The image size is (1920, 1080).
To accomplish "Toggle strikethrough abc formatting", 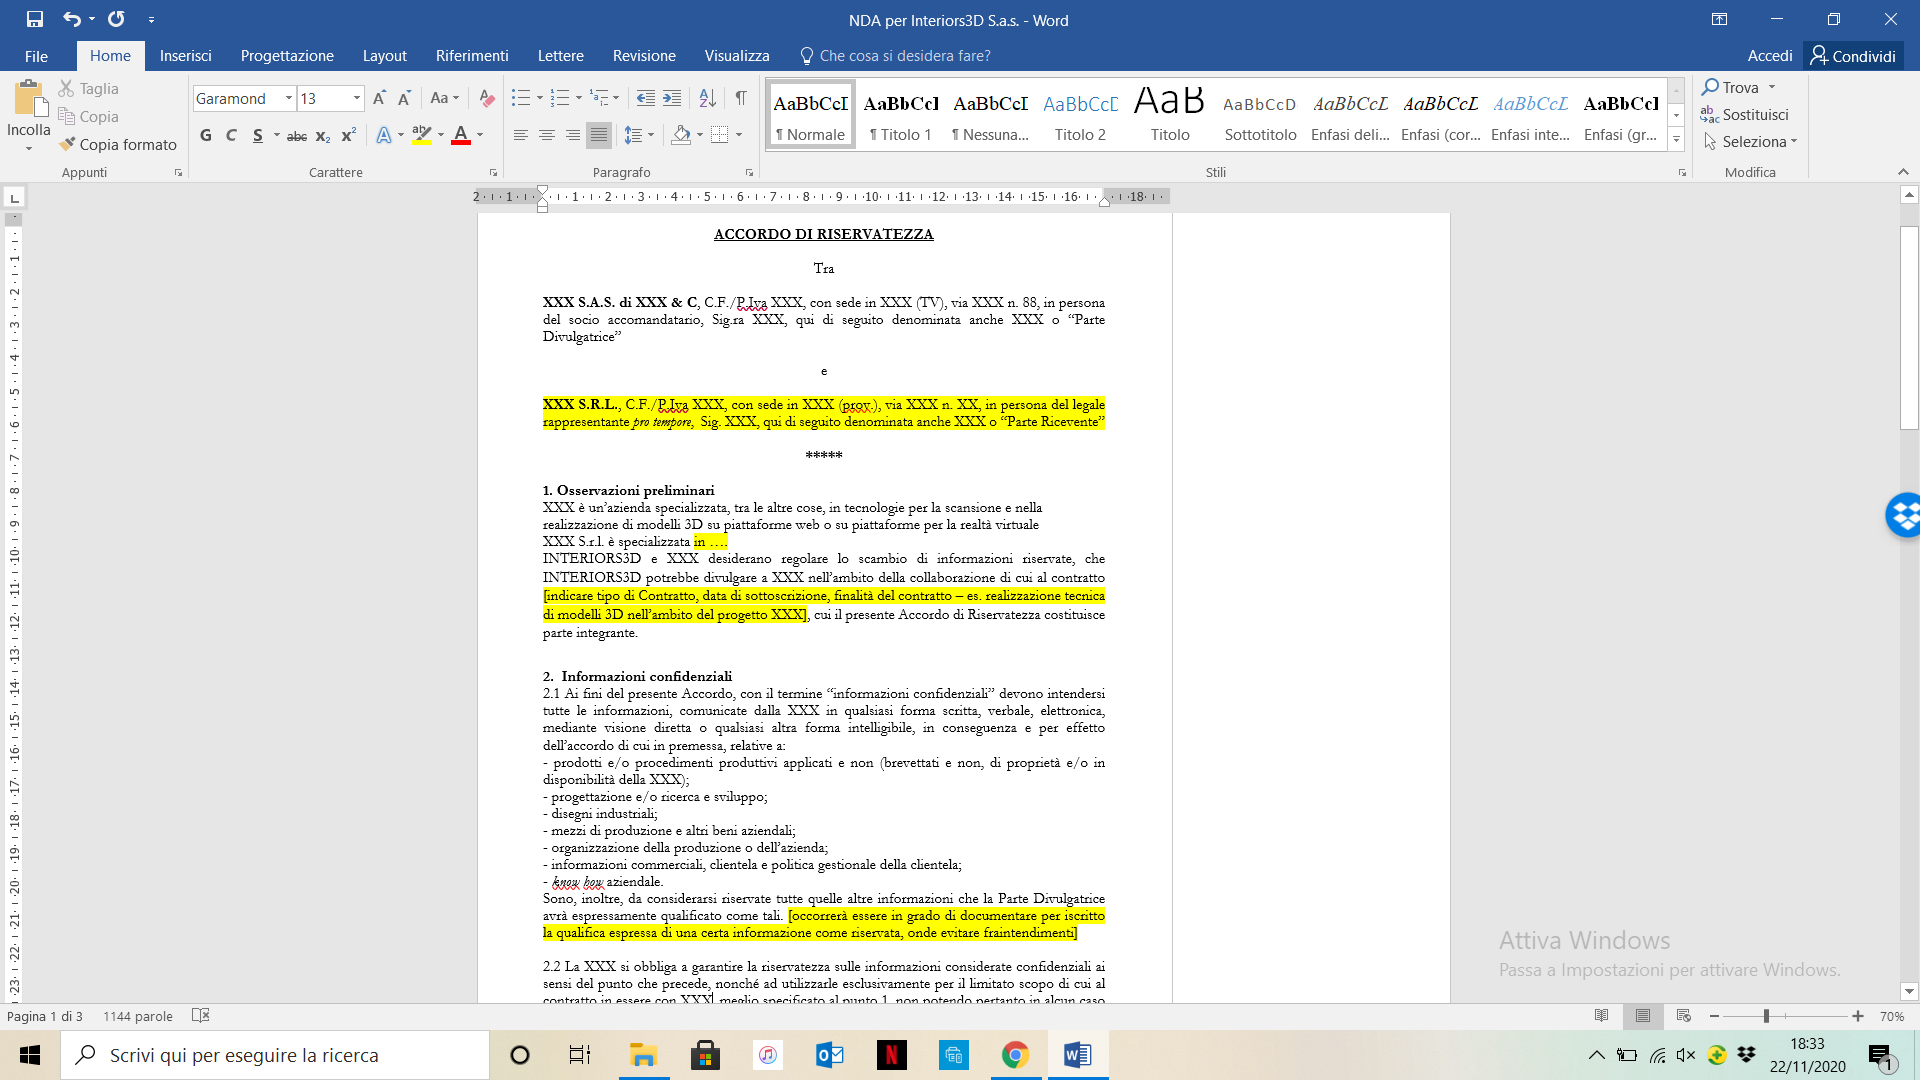I will [x=296, y=135].
